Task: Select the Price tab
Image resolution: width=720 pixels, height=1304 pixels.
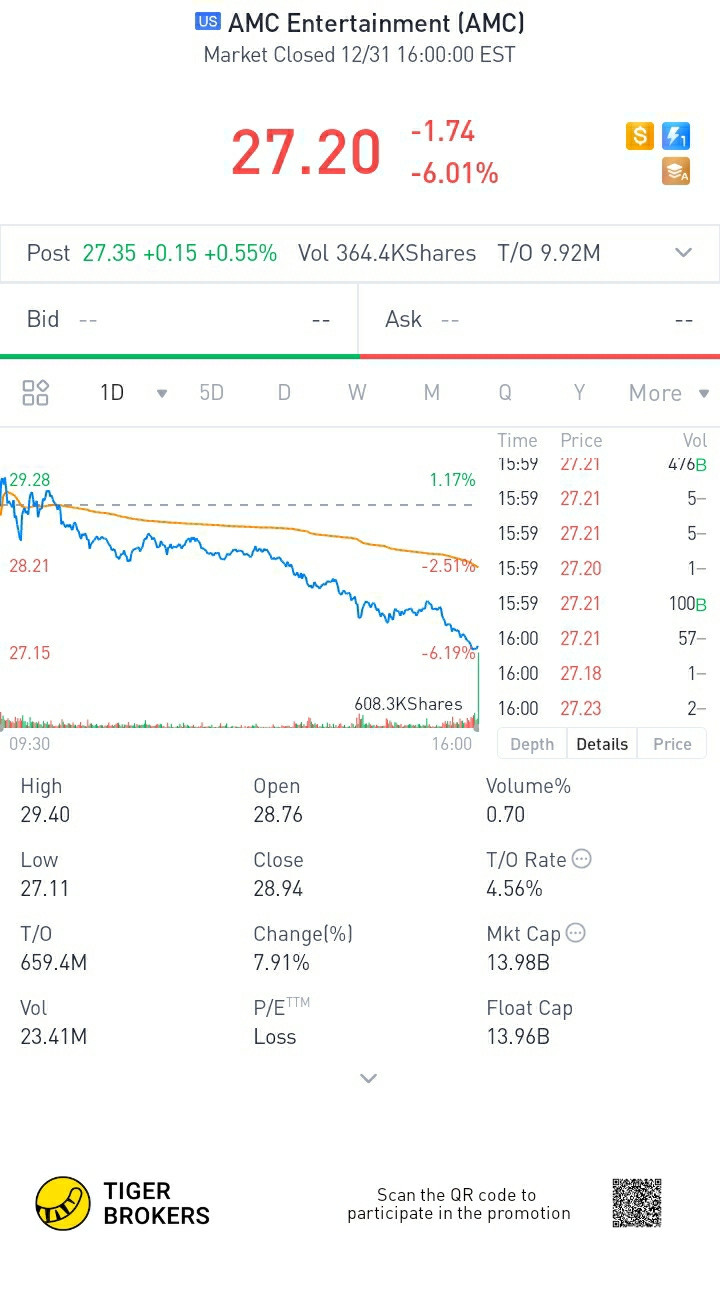Action: click(672, 744)
